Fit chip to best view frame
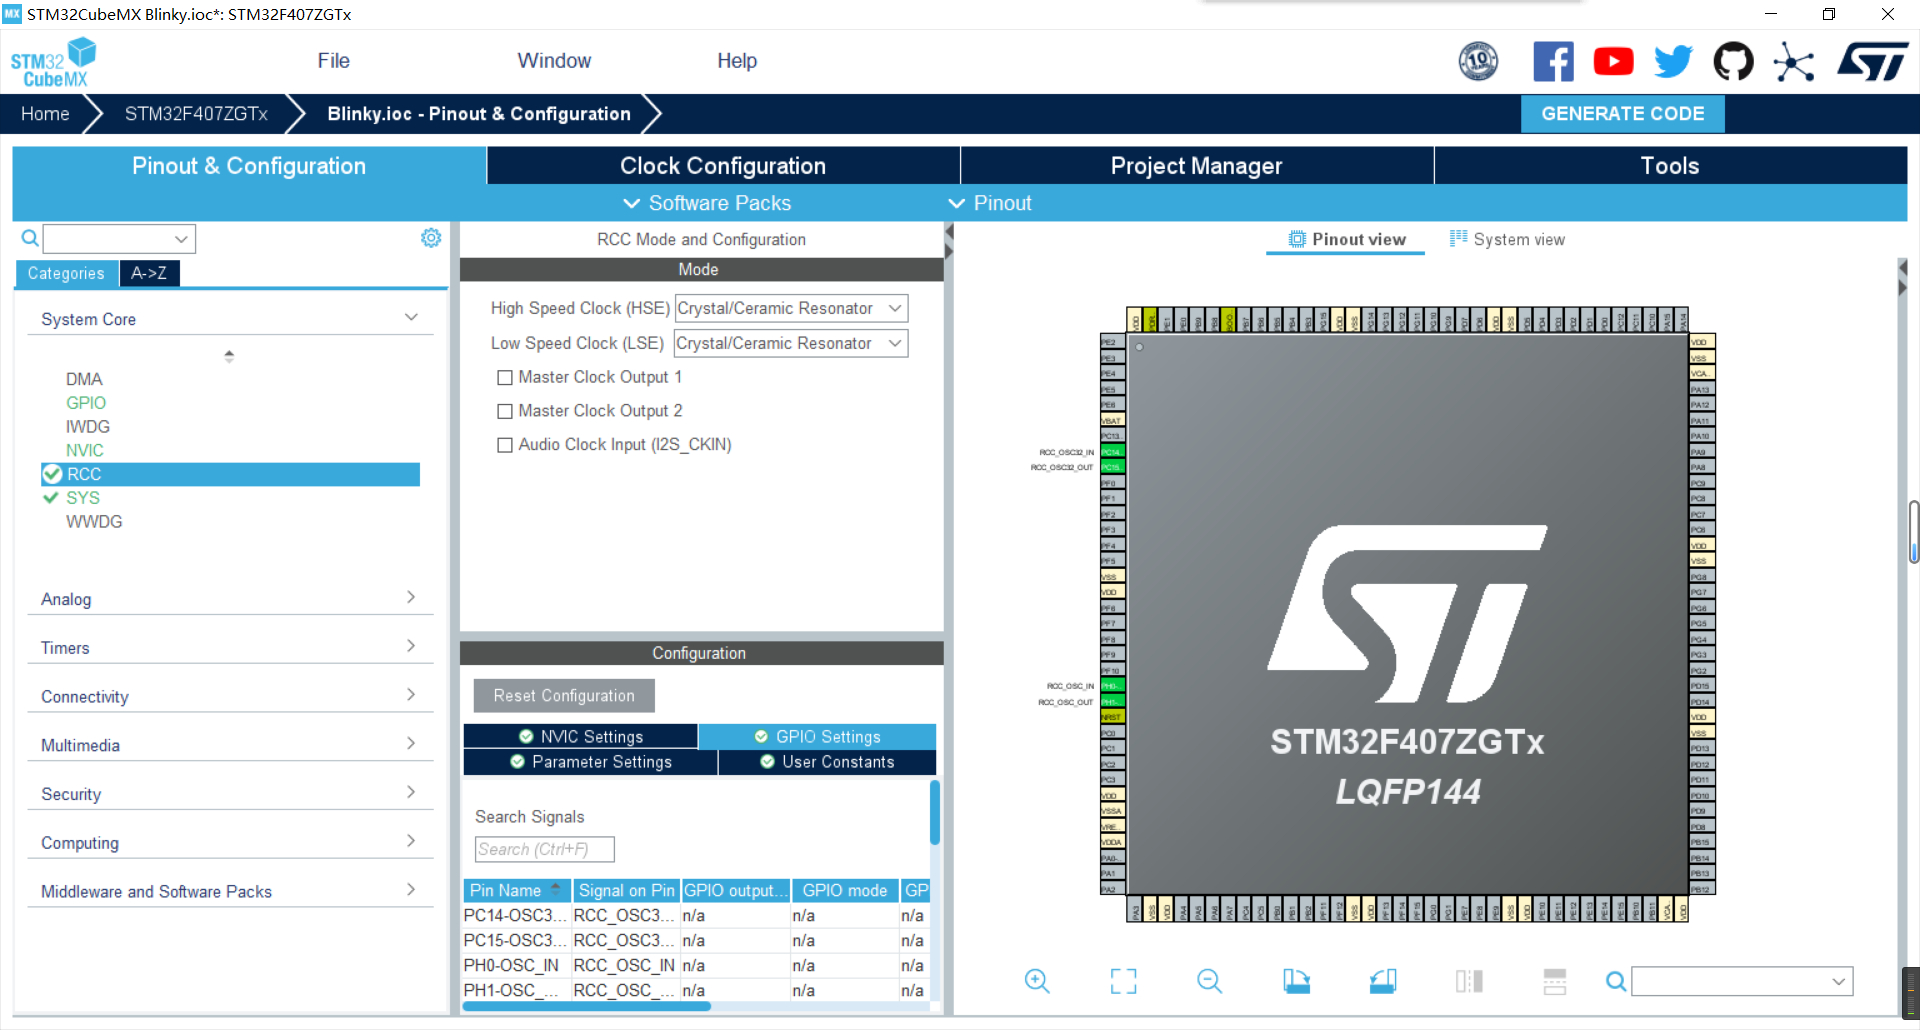Screen dimensions: 1920x1030 (1123, 981)
